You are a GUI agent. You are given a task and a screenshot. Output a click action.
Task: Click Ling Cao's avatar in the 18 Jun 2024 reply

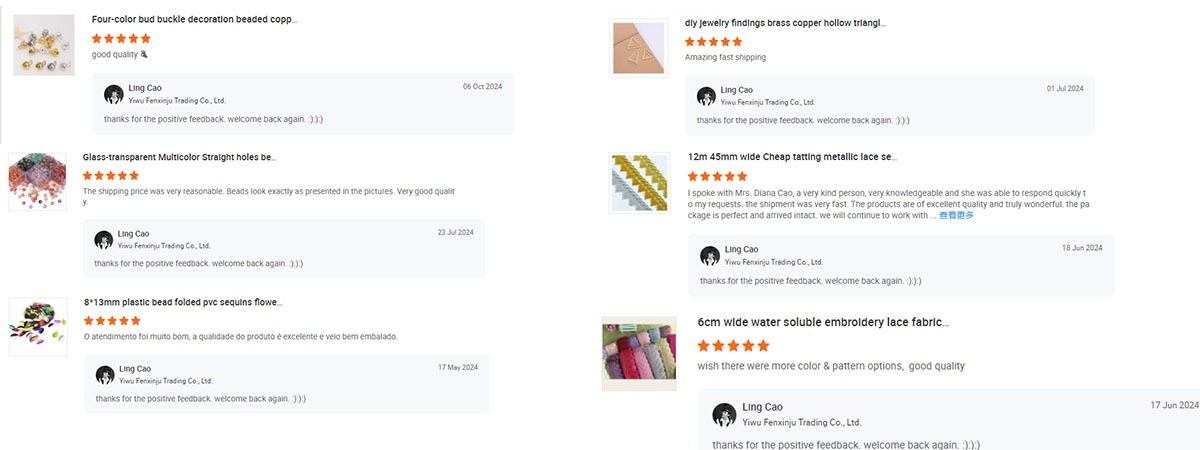point(710,256)
